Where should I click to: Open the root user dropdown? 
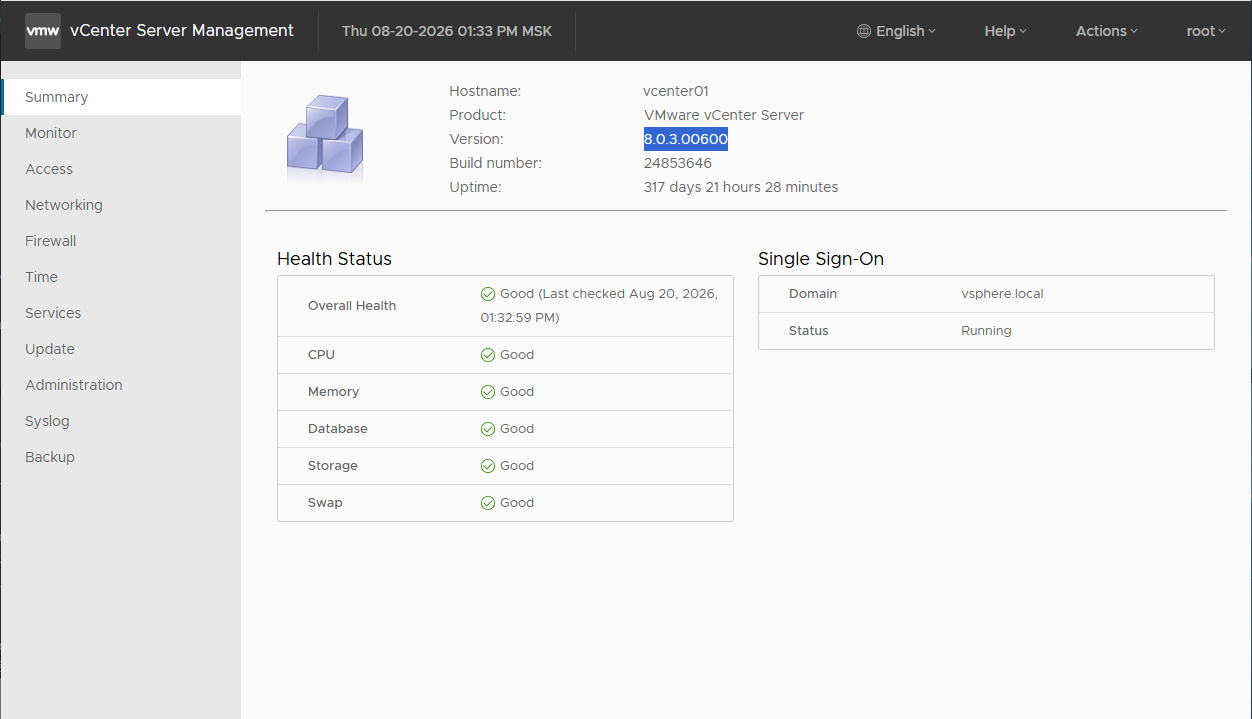[x=1207, y=31]
